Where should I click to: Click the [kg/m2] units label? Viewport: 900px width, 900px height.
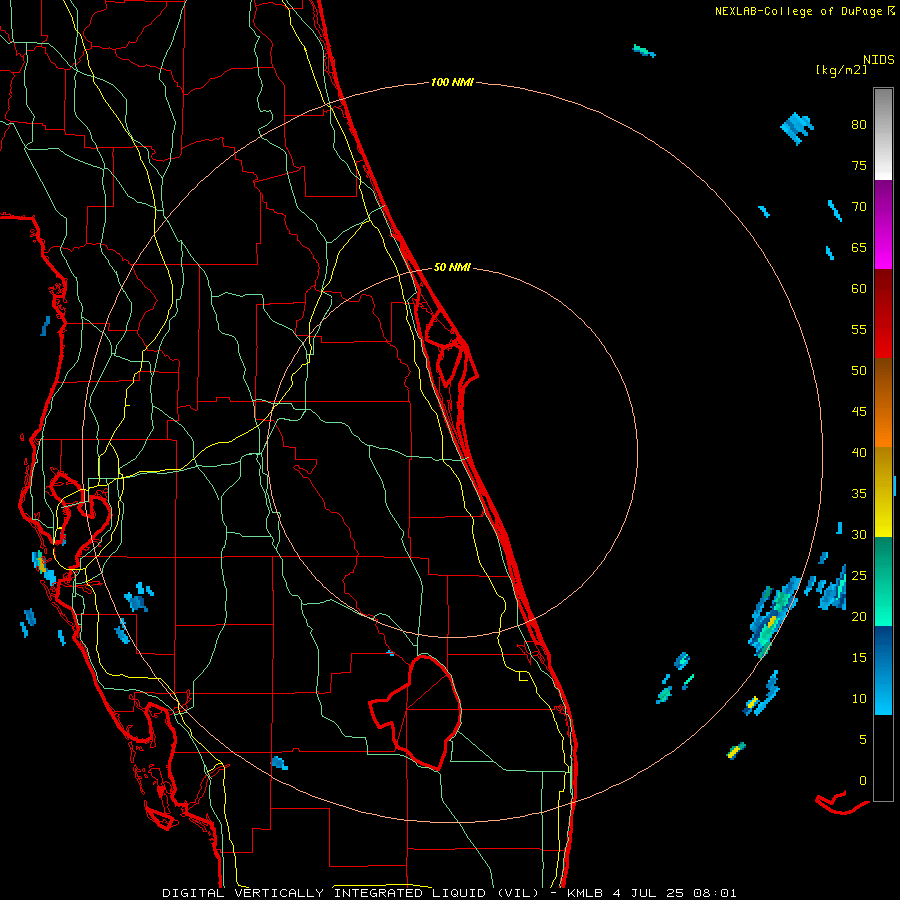point(841,70)
